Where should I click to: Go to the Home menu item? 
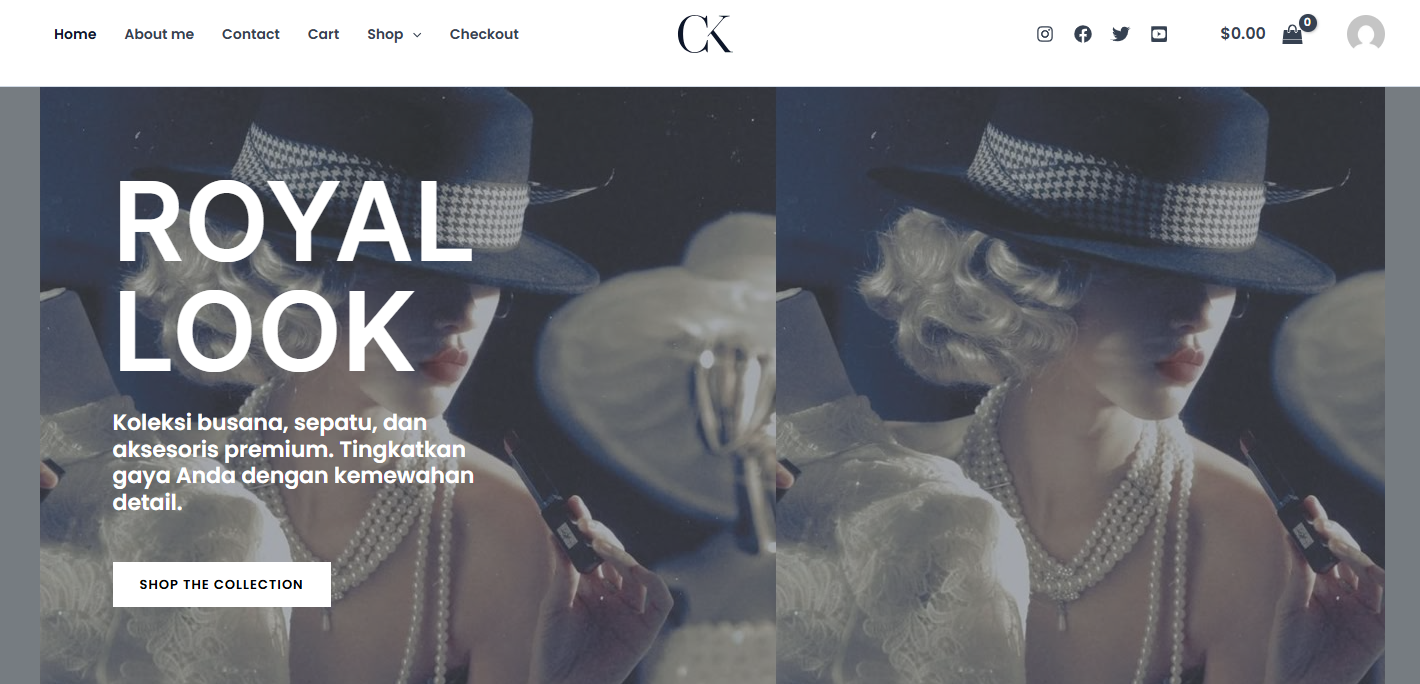pyautogui.click(x=75, y=34)
